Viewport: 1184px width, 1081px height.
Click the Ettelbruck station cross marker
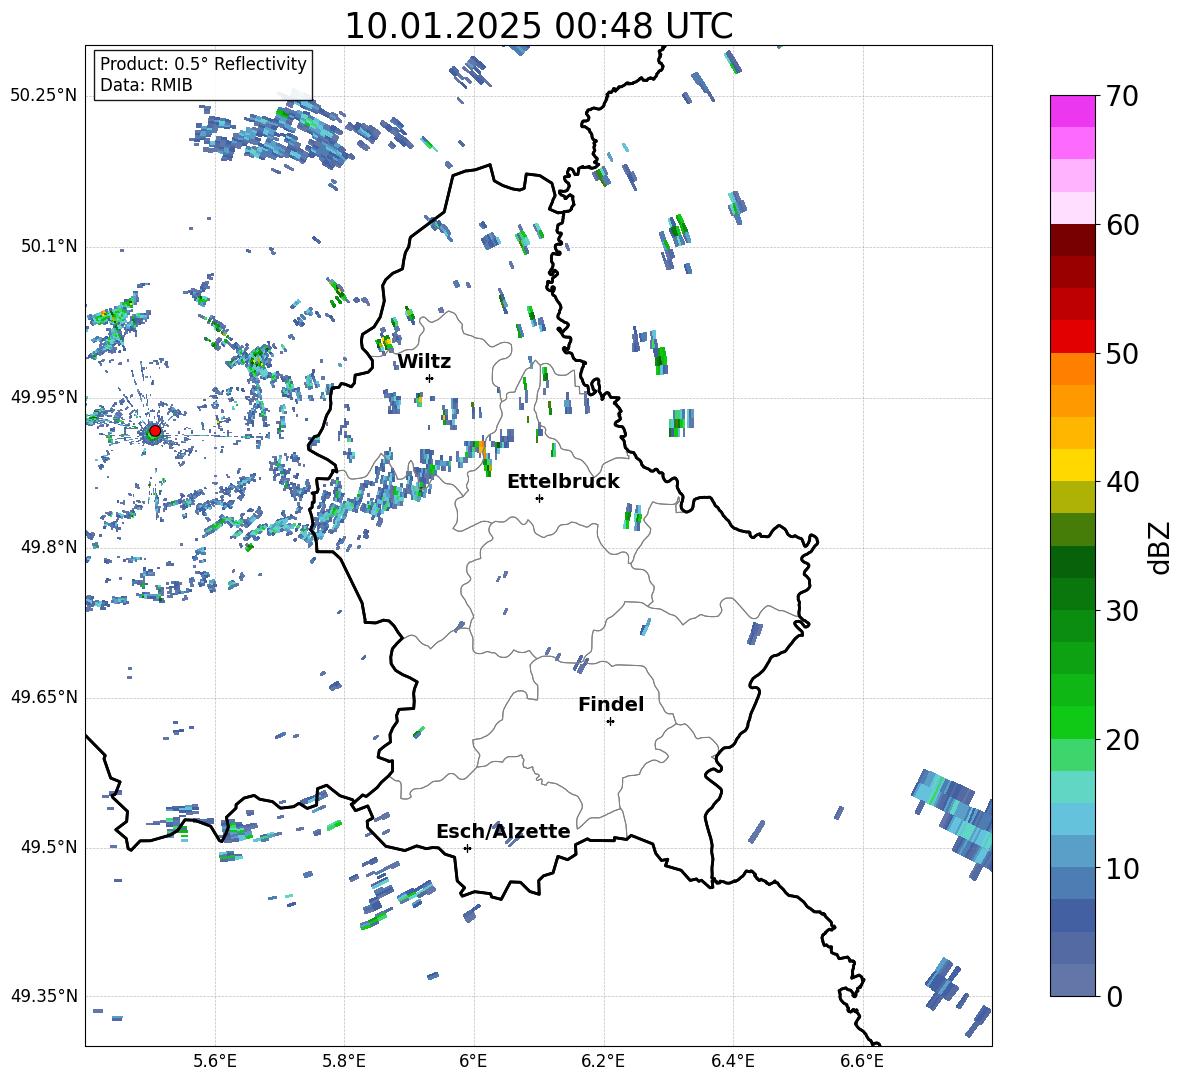pos(539,498)
